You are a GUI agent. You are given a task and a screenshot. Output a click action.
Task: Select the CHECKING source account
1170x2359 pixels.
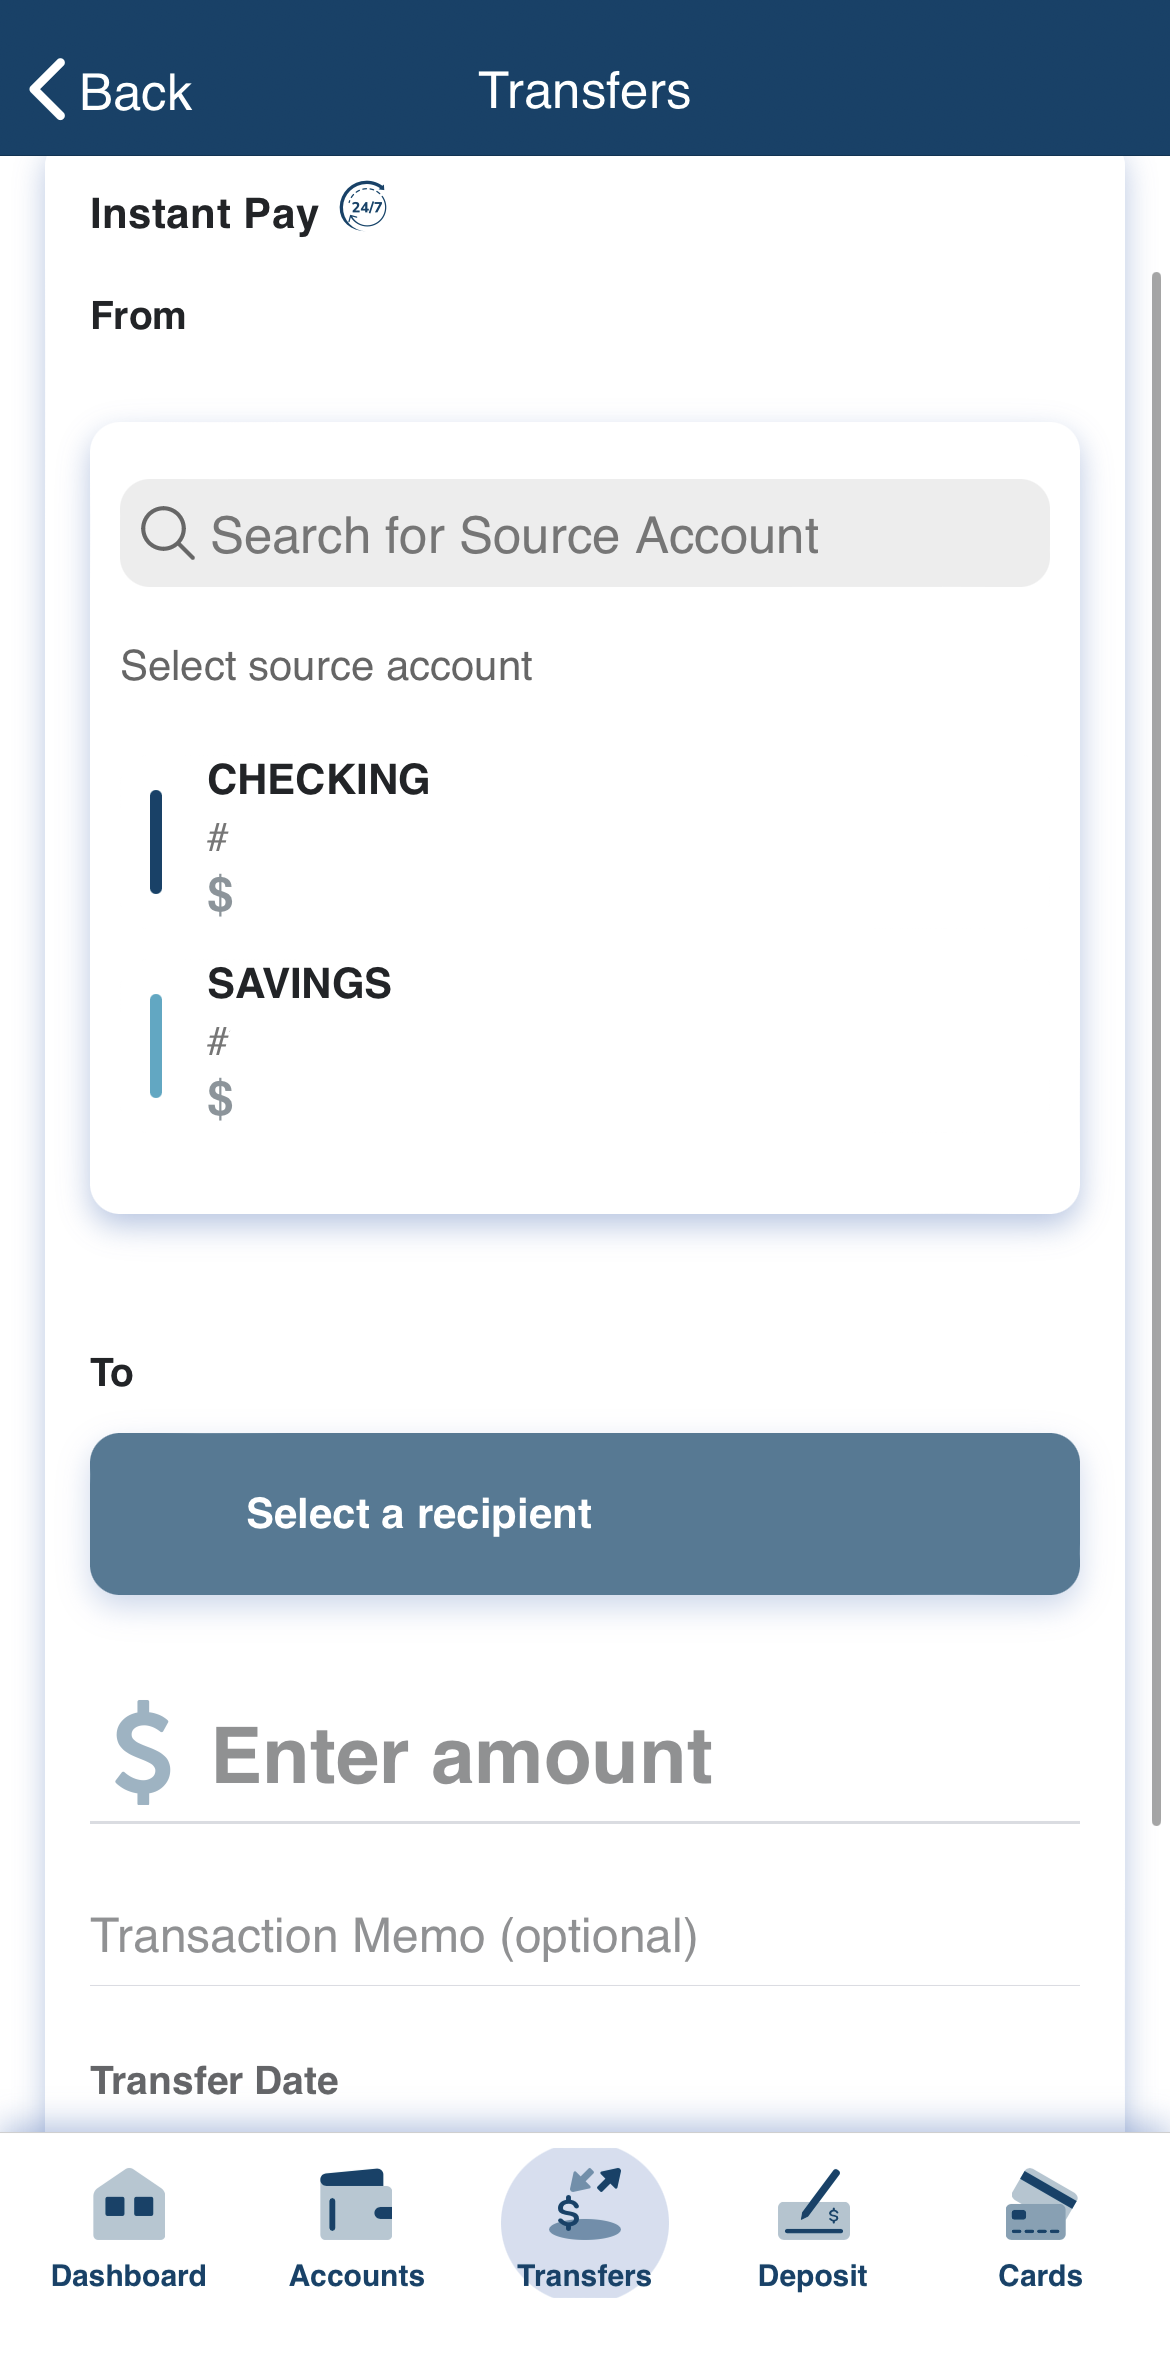coord(318,837)
